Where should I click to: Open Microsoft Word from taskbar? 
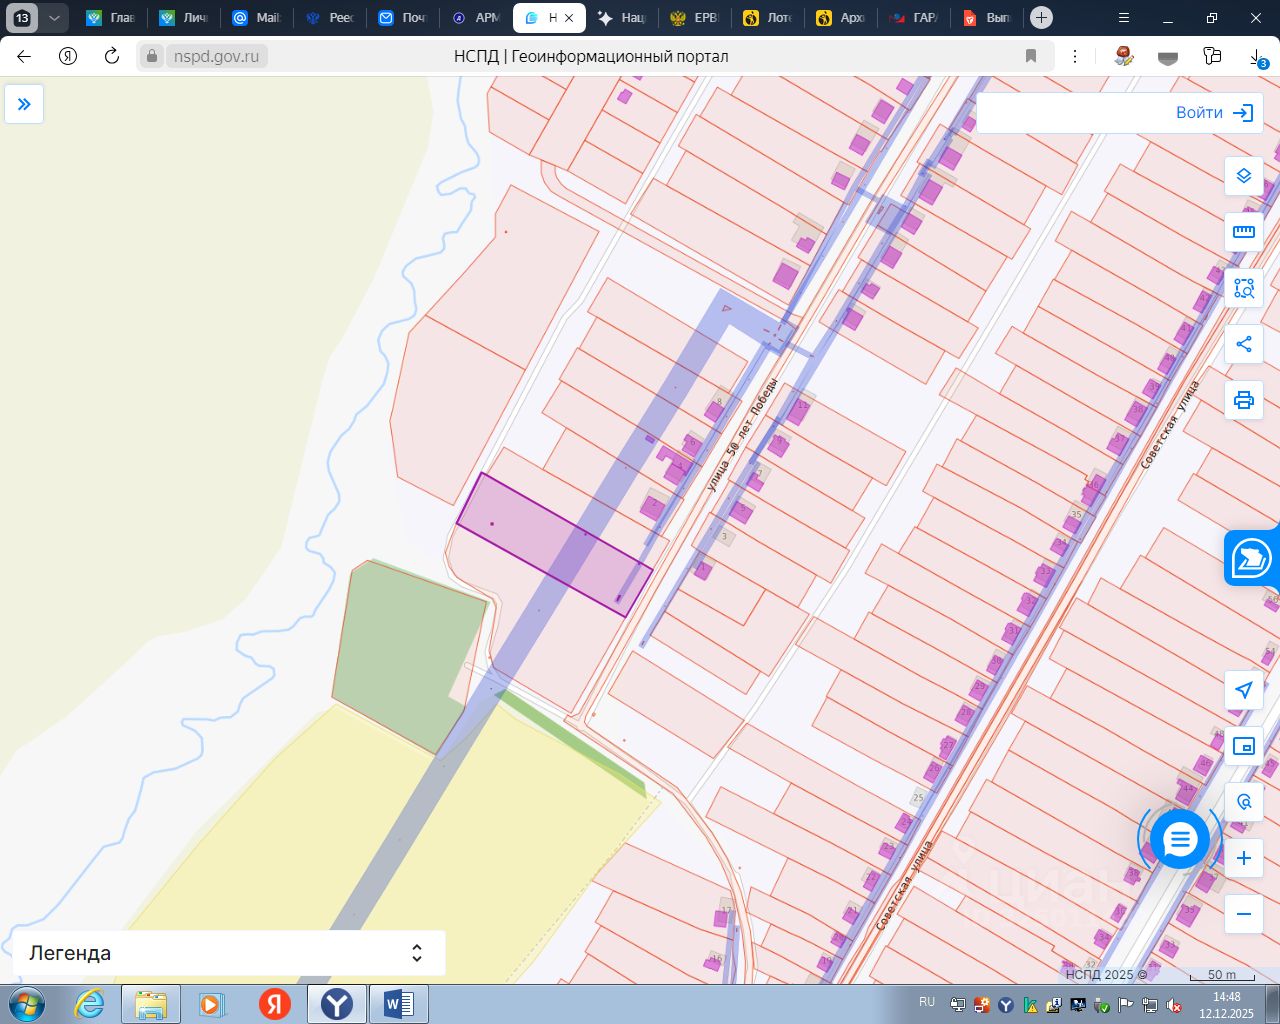(x=399, y=1004)
